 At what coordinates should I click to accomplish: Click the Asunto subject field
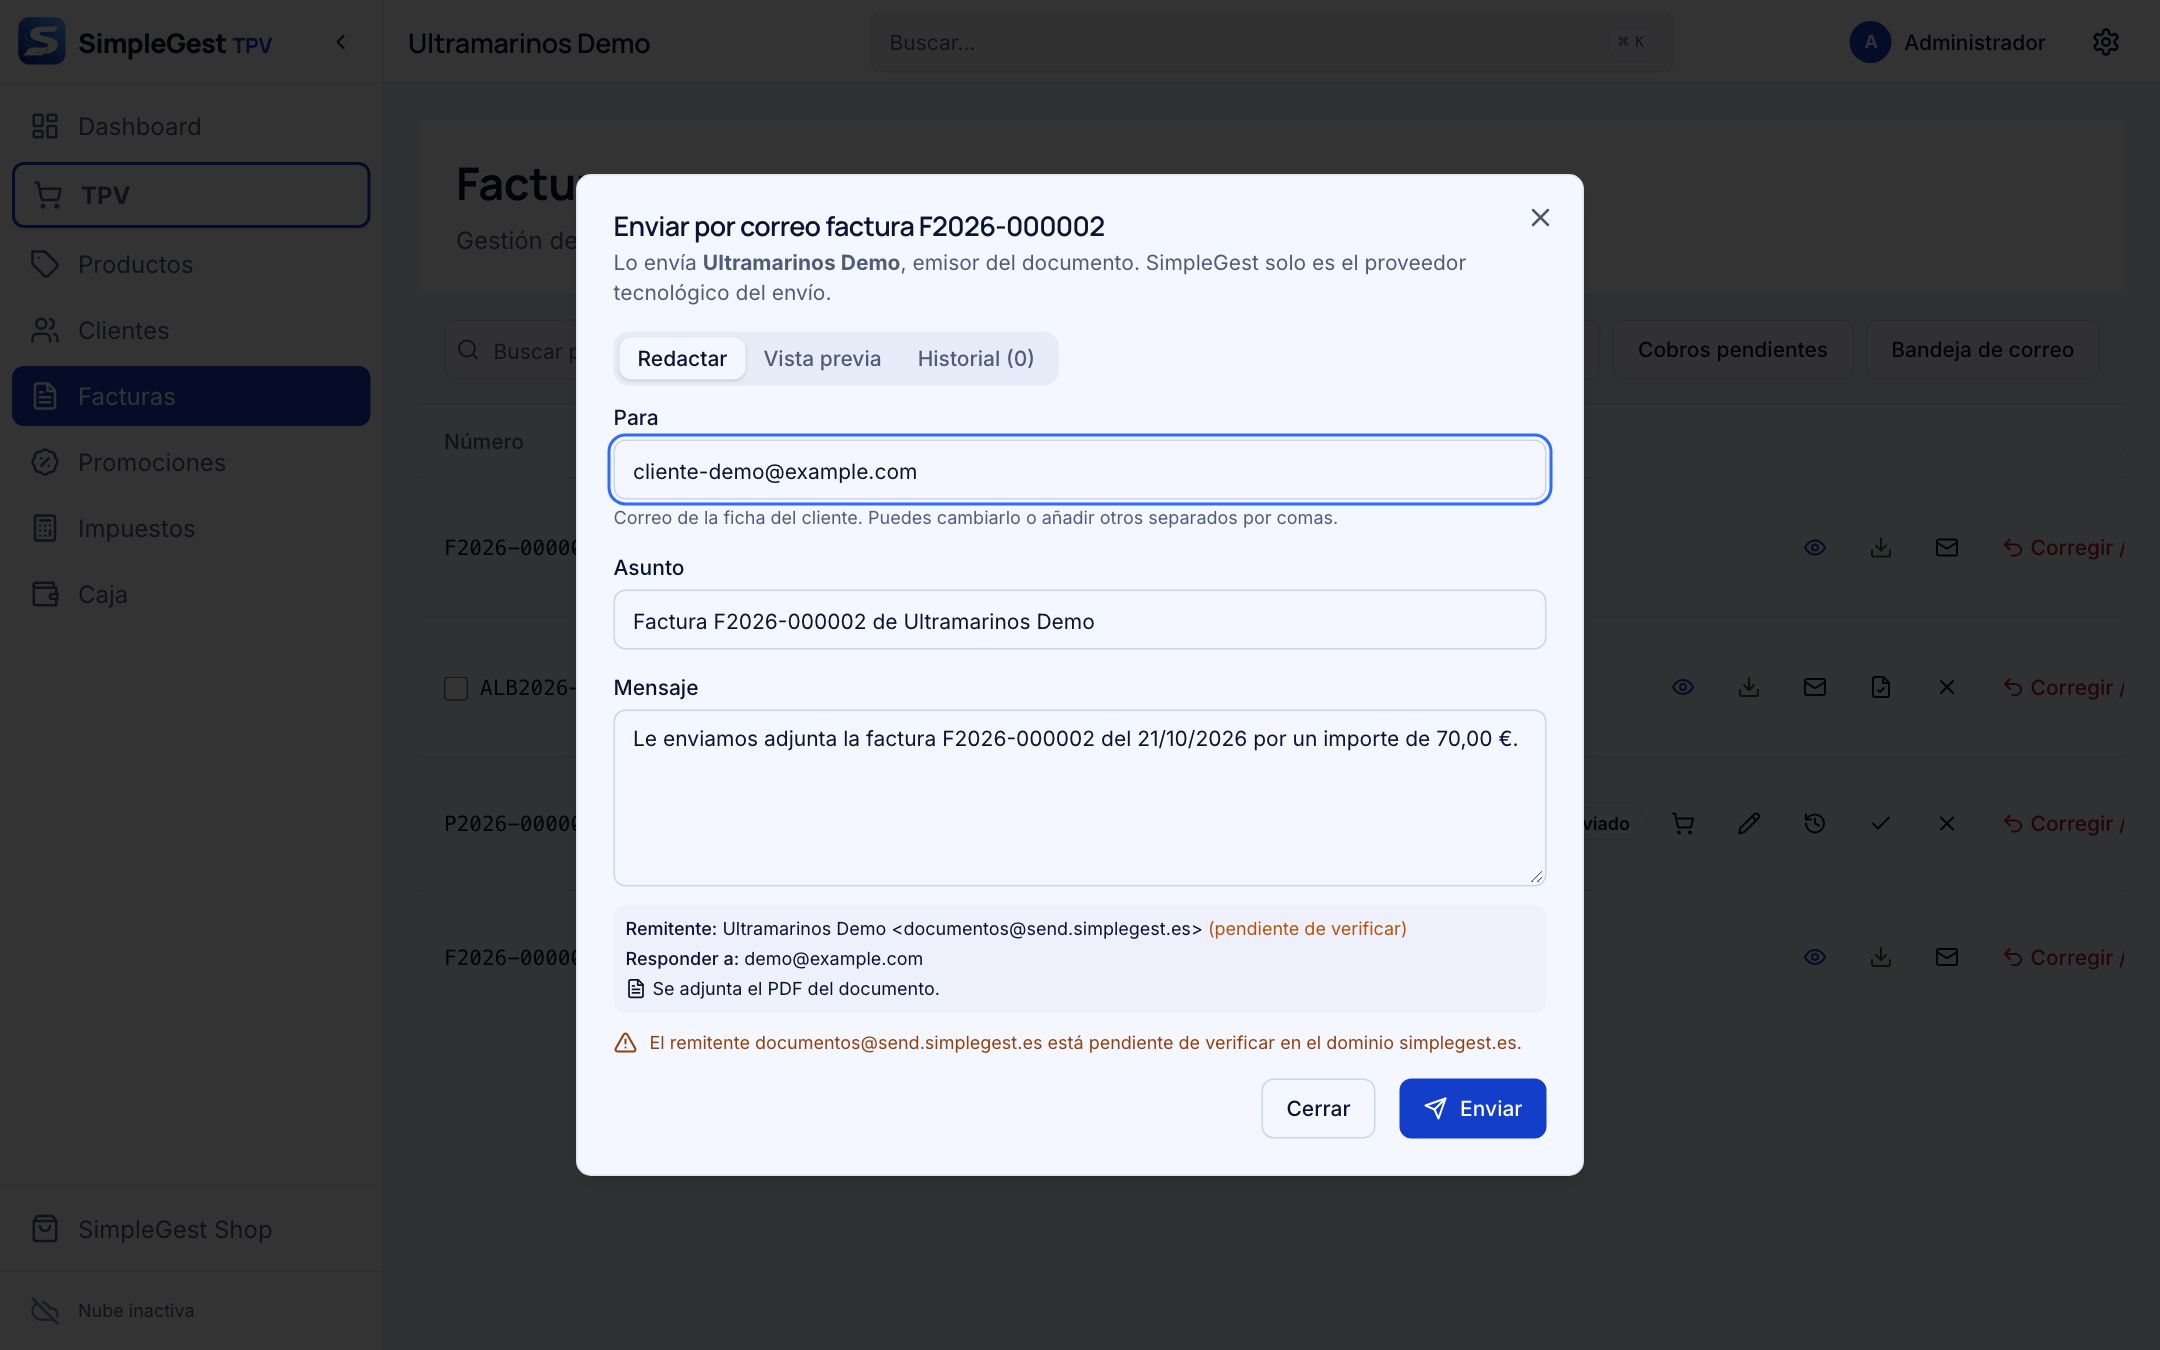pos(1079,620)
